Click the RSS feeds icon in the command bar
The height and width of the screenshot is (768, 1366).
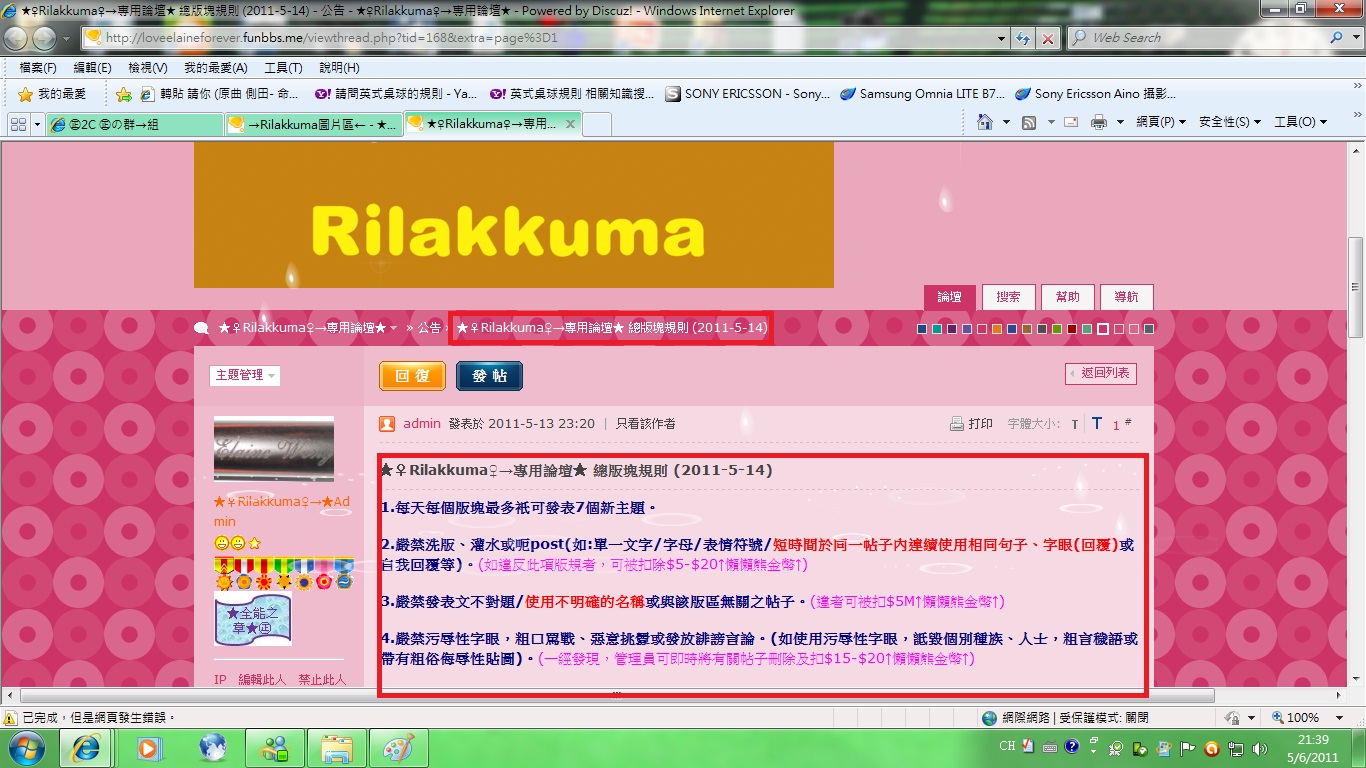point(1029,122)
